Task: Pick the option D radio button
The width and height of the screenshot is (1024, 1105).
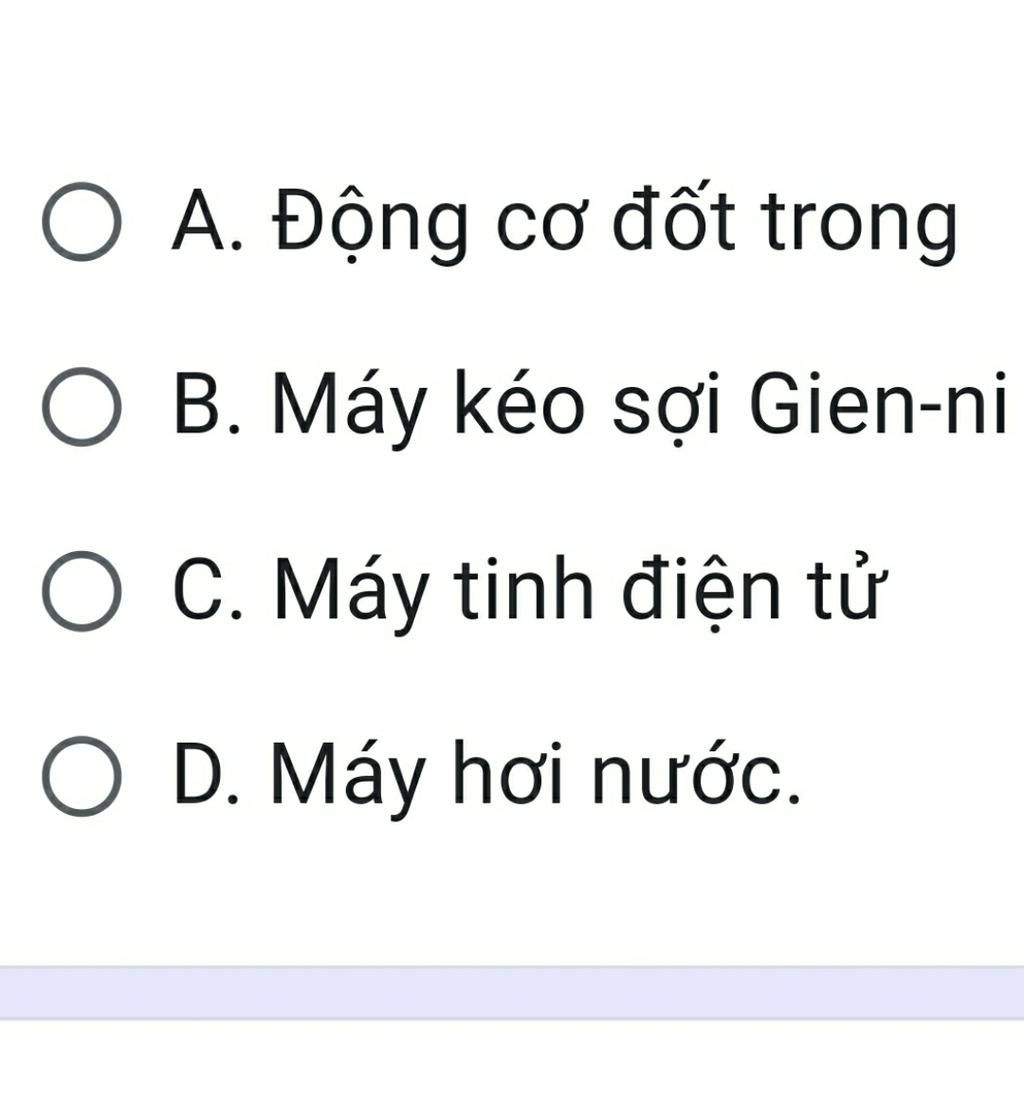Action: (x=82, y=777)
